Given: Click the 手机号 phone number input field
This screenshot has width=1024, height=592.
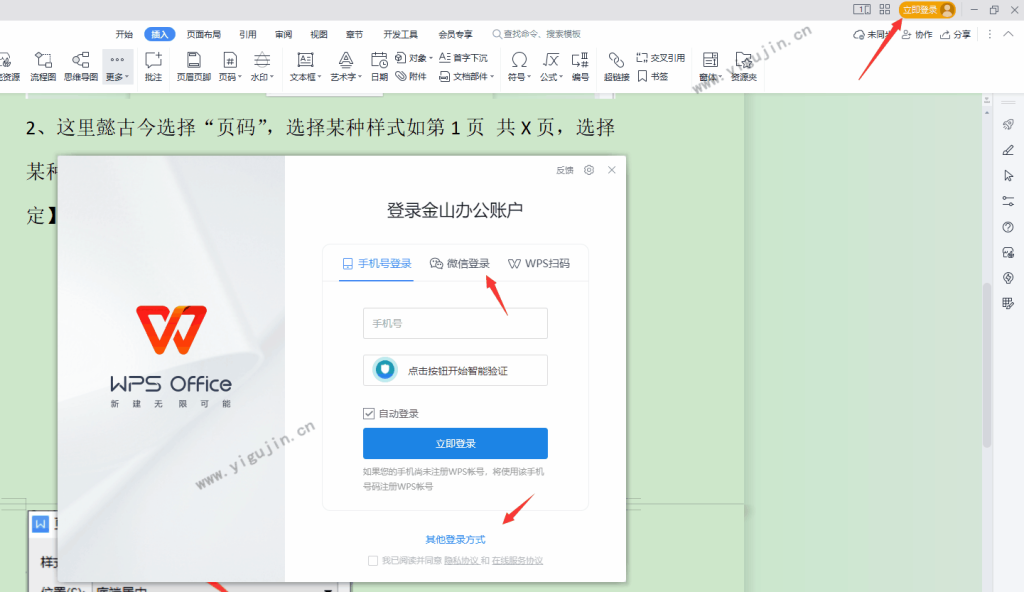Looking at the screenshot, I should [455, 323].
